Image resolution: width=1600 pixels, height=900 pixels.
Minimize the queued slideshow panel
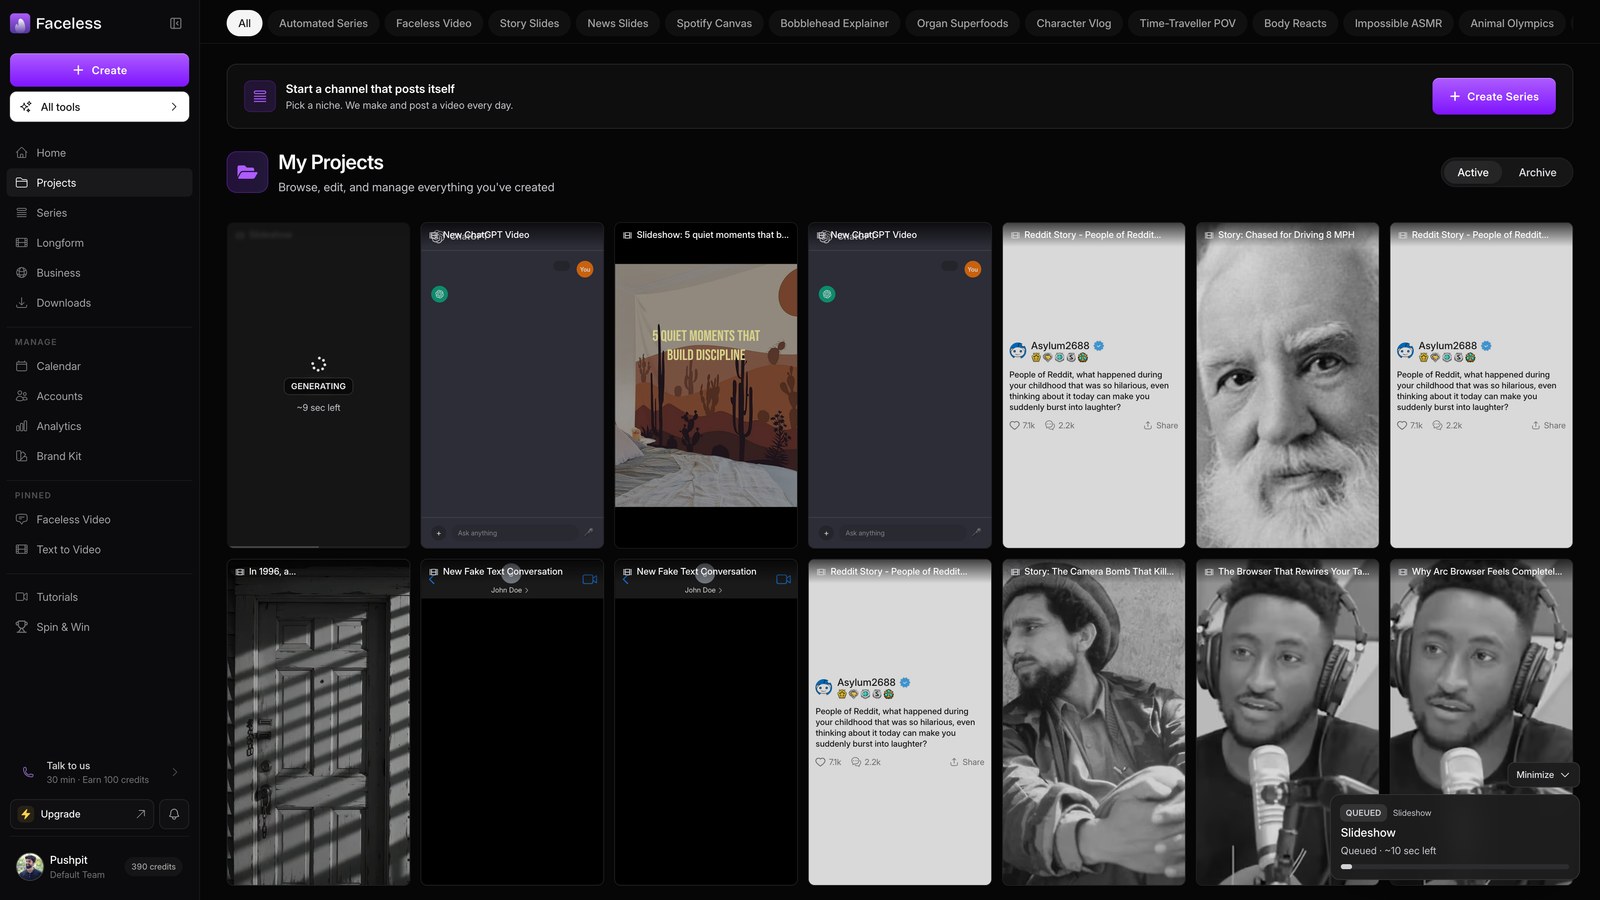click(x=1542, y=774)
